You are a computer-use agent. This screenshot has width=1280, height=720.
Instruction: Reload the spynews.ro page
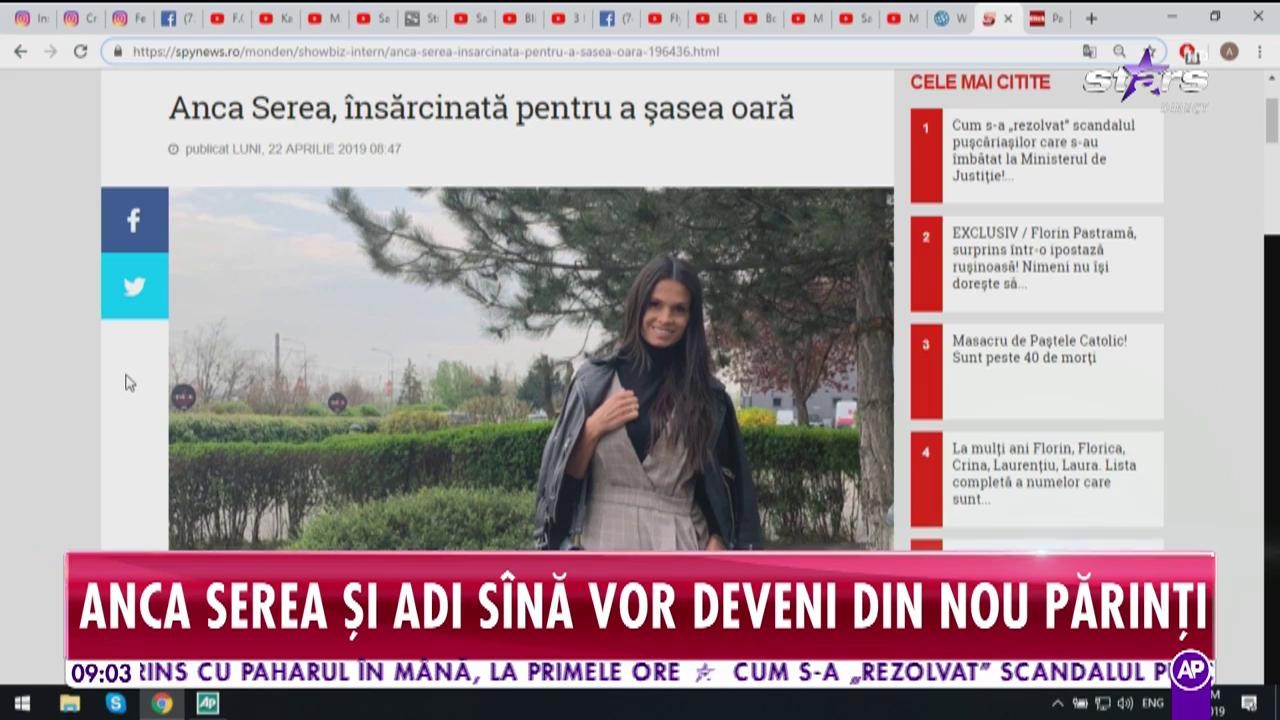tap(81, 52)
